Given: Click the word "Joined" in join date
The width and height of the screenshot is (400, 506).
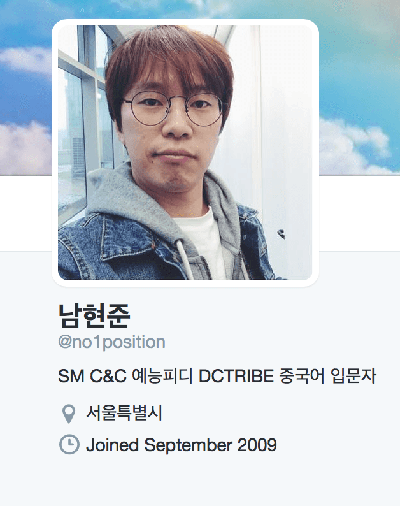Looking at the screenshot, I should tap(112, 445).
